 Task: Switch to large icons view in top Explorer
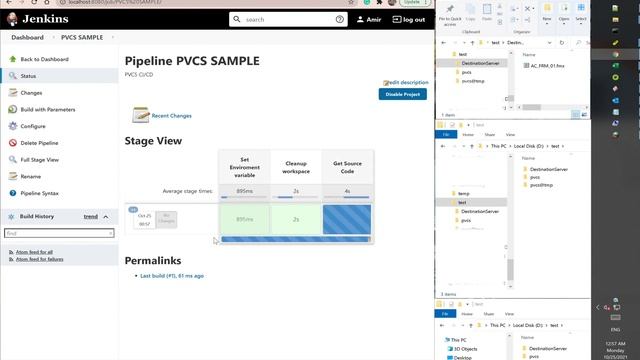click(584, 115)
